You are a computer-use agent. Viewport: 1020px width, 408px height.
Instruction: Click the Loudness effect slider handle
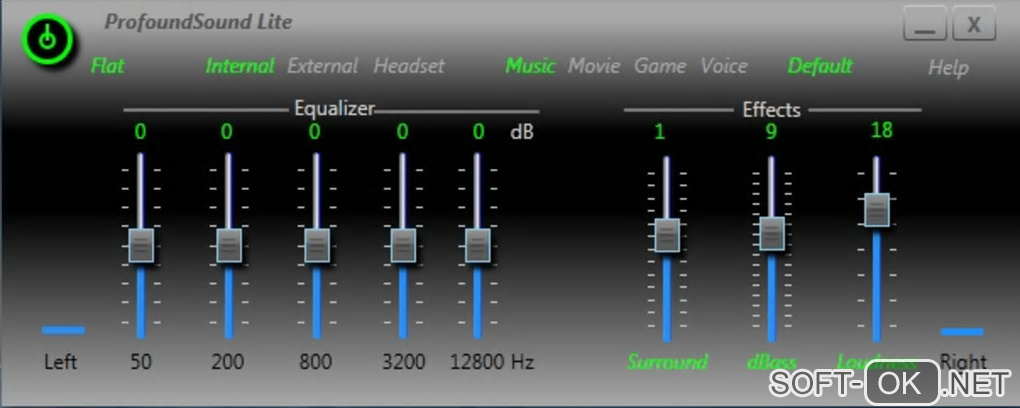coord(876,210)
